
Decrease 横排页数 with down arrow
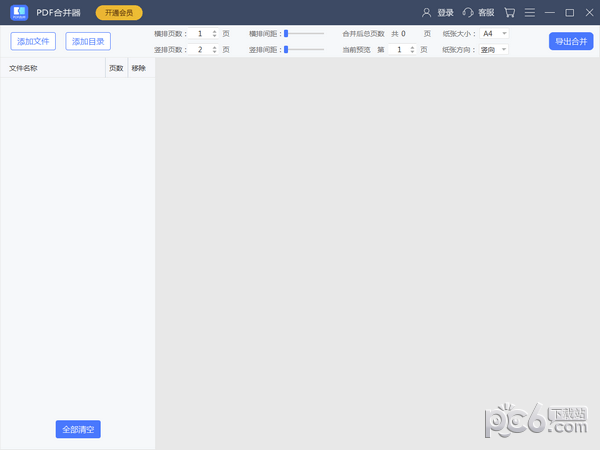215,36
